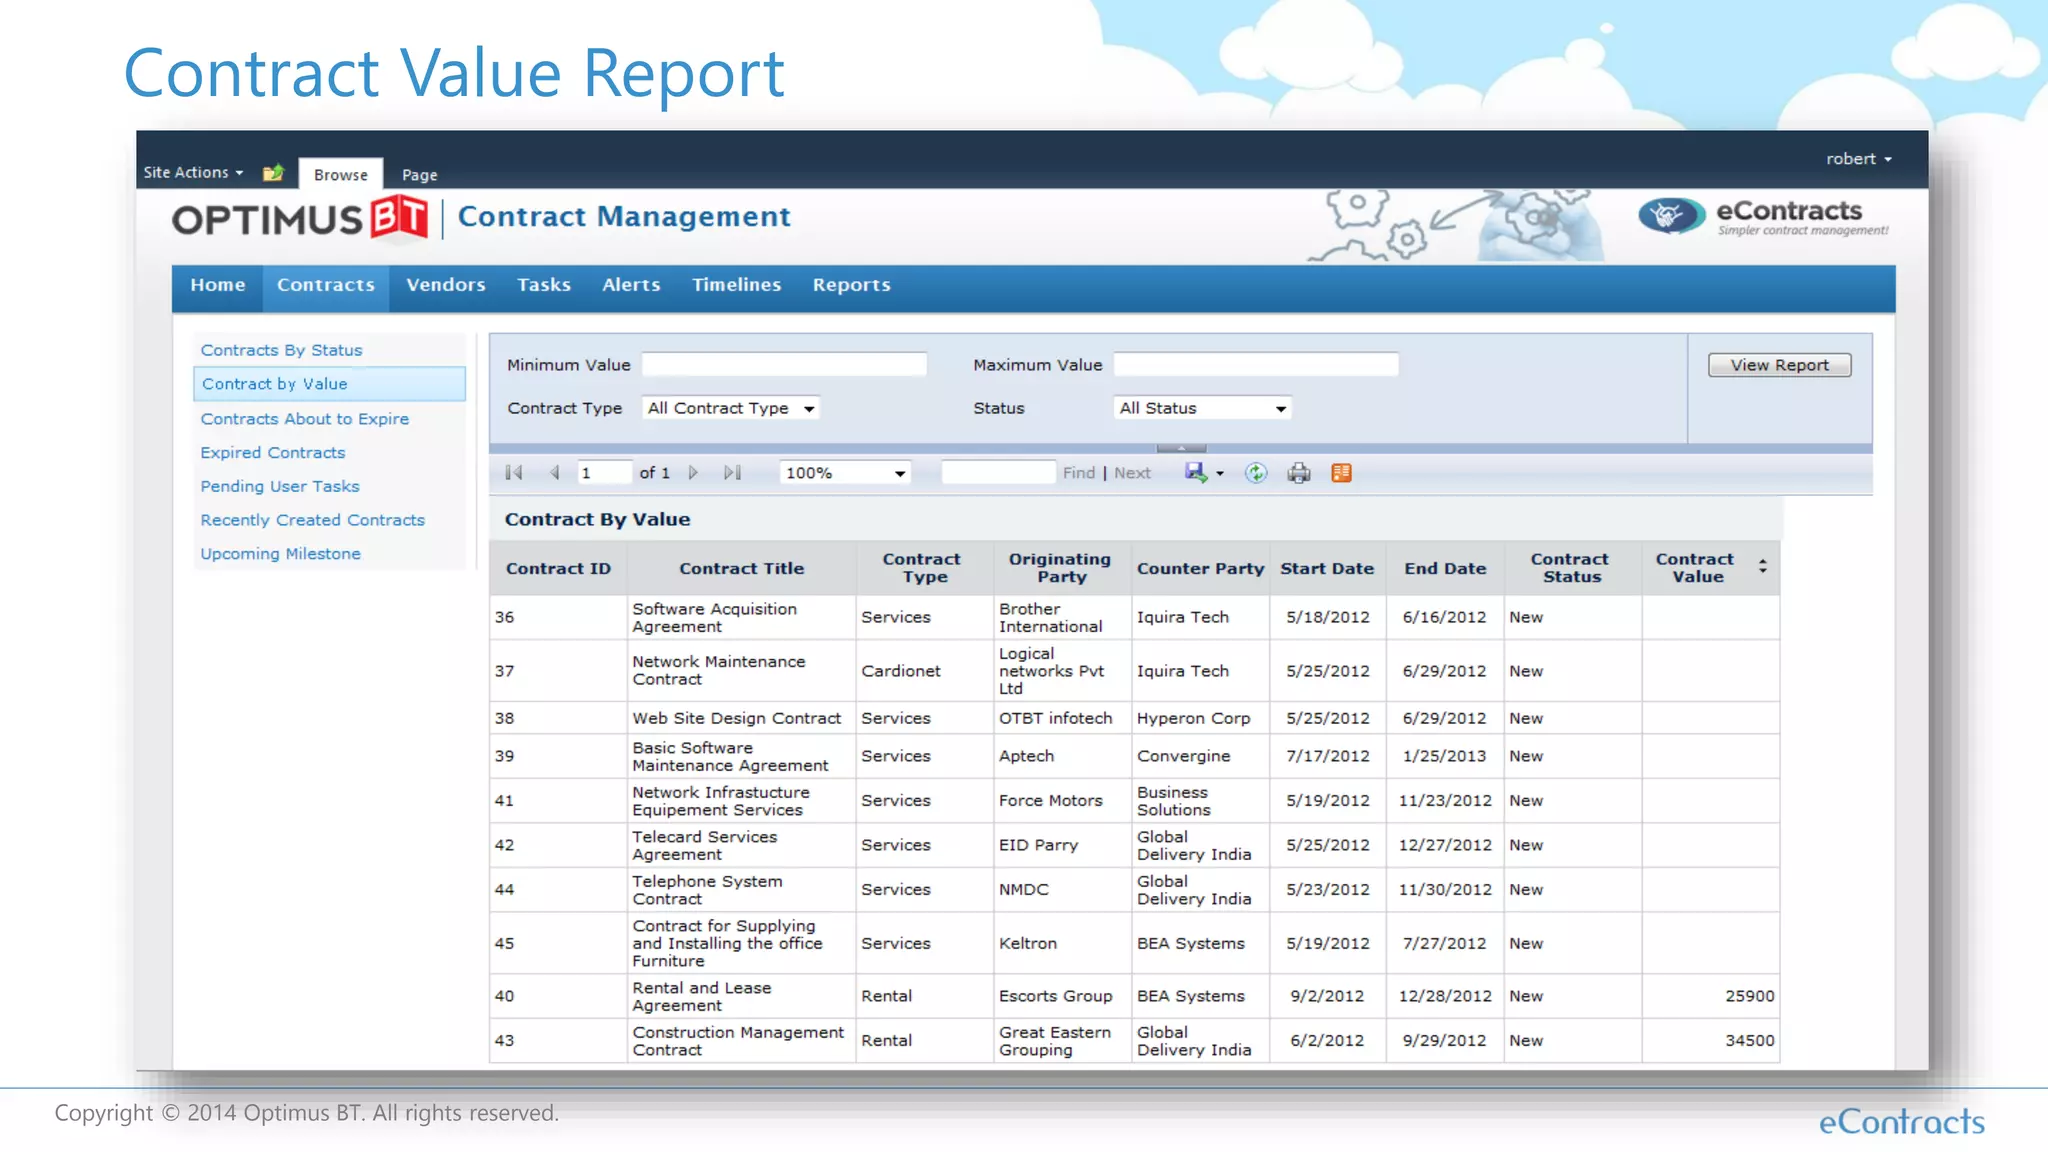Click the eContracts logo icon
The width and height of the screenshot is (2048, 1152).
[x=1672, y=215]
